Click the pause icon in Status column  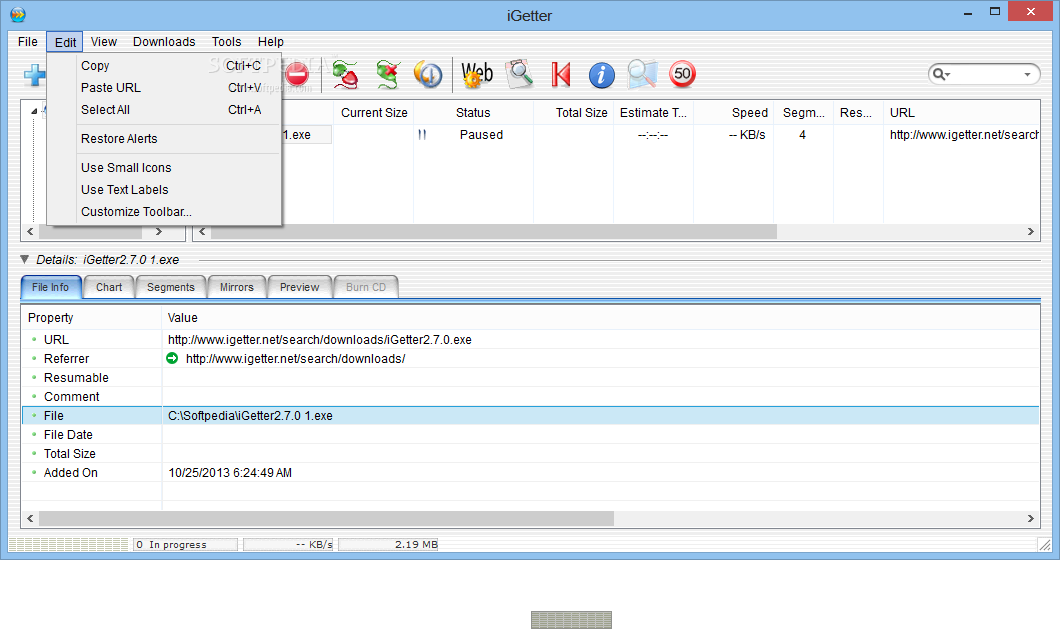point(422,135)
